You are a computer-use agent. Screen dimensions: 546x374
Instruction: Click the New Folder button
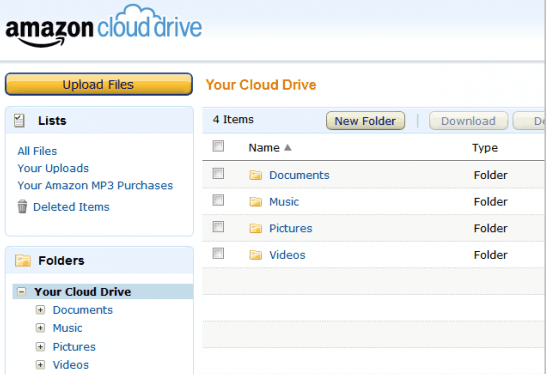coord(365,121)
